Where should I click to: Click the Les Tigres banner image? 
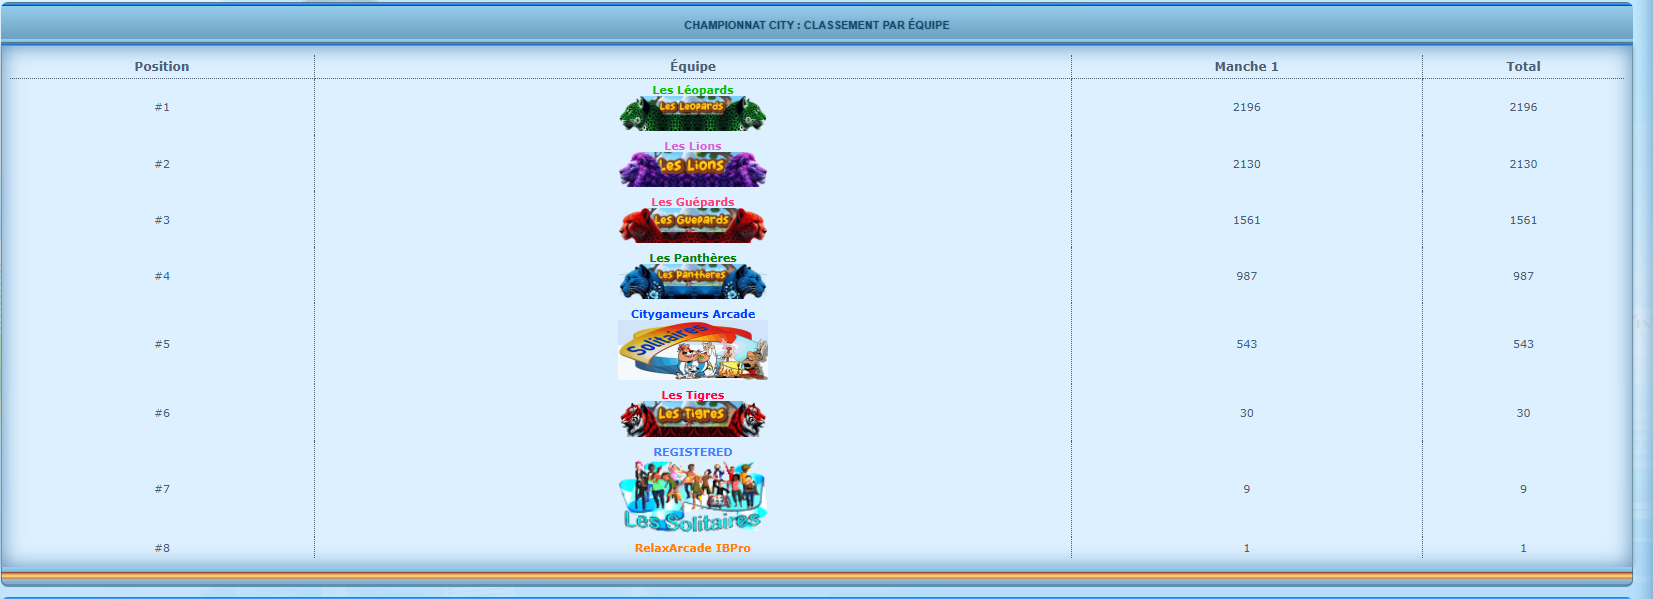click(x=692, y=419)
